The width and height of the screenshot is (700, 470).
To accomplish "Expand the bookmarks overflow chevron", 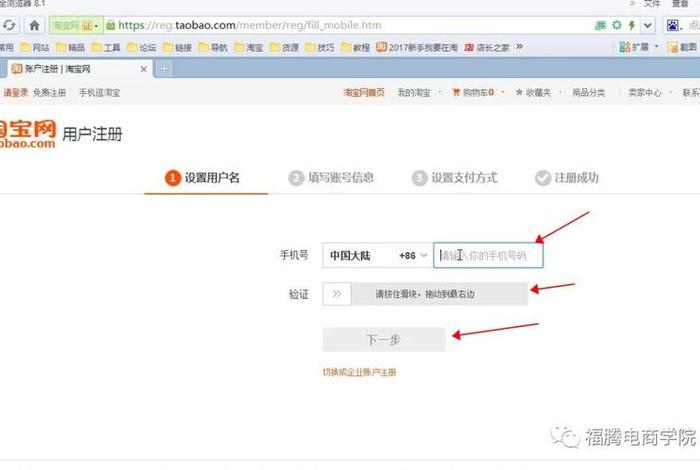I will tap(519, 46).
